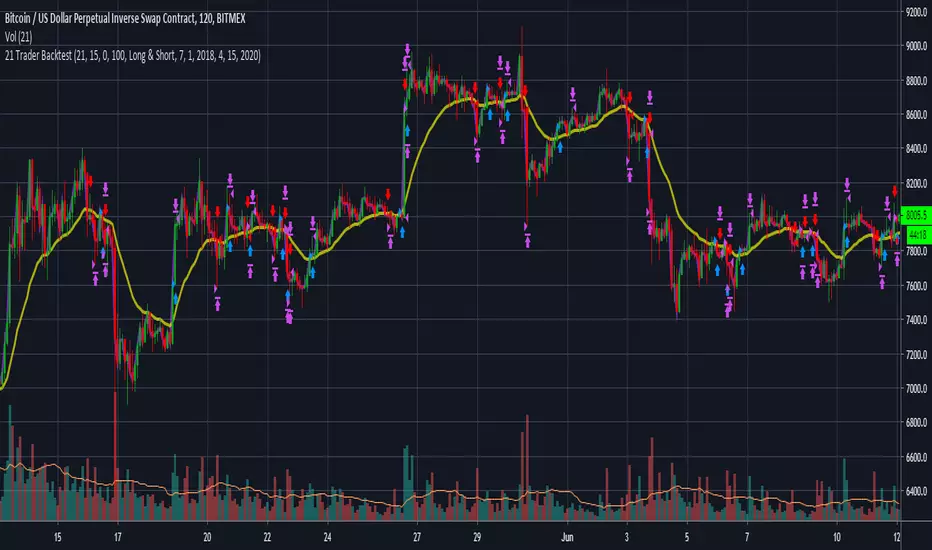Click the date label 20 on time axis
This screenshot has width=932, height=550.
(207, 538)
